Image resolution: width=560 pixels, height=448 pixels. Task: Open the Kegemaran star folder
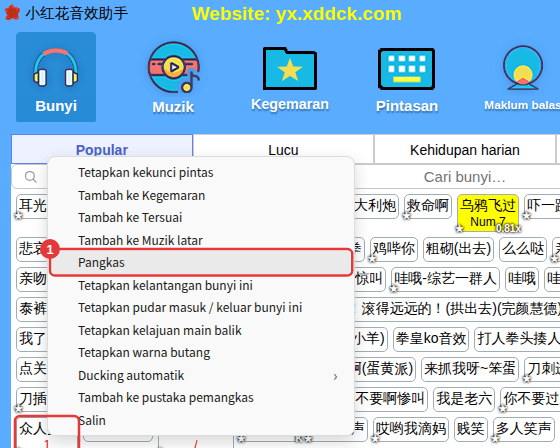point(290,79)
